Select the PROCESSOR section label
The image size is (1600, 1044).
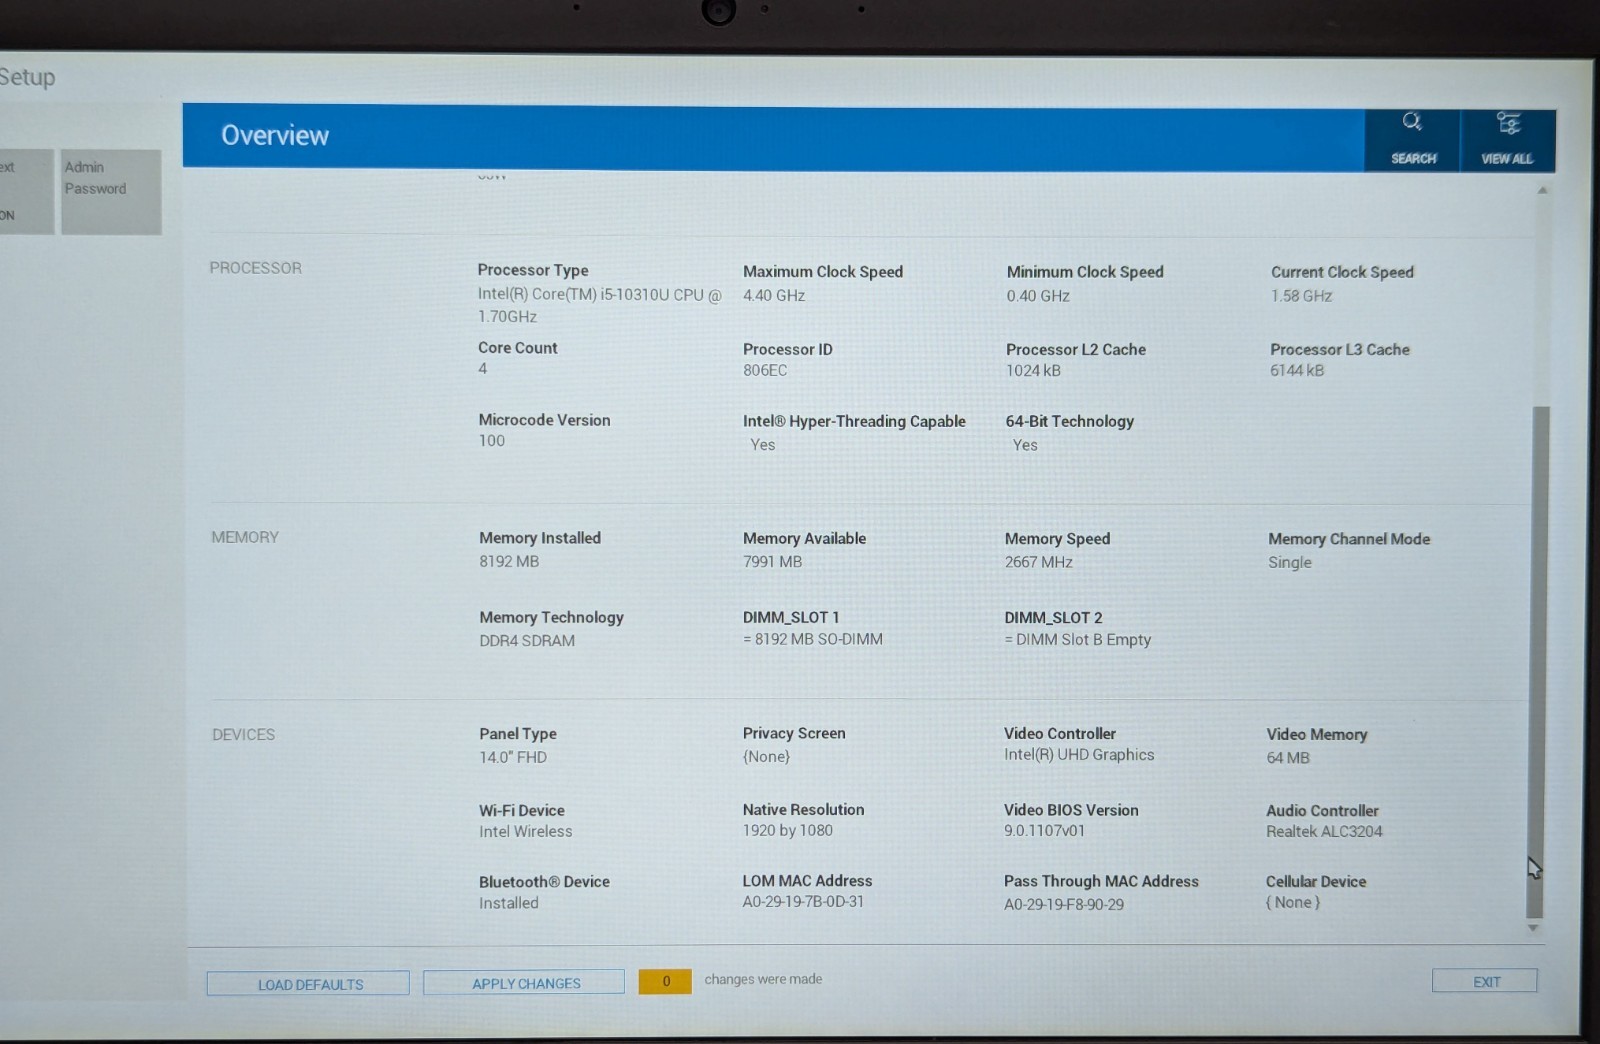click(255, 268)
